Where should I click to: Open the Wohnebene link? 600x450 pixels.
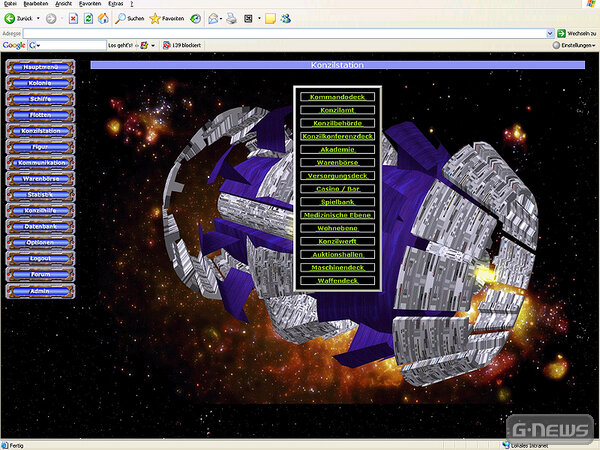coord(338,228)
